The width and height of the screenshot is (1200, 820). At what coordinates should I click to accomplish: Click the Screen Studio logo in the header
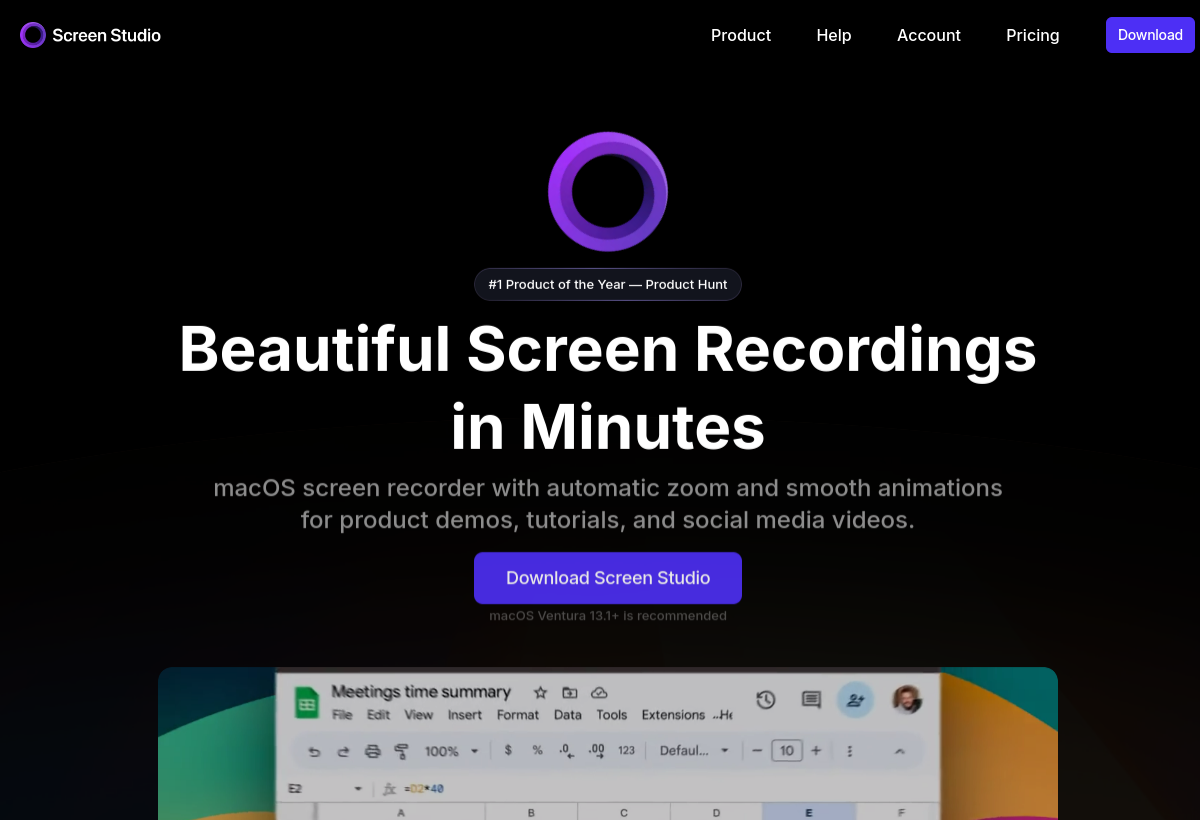(x=90, y=35)
